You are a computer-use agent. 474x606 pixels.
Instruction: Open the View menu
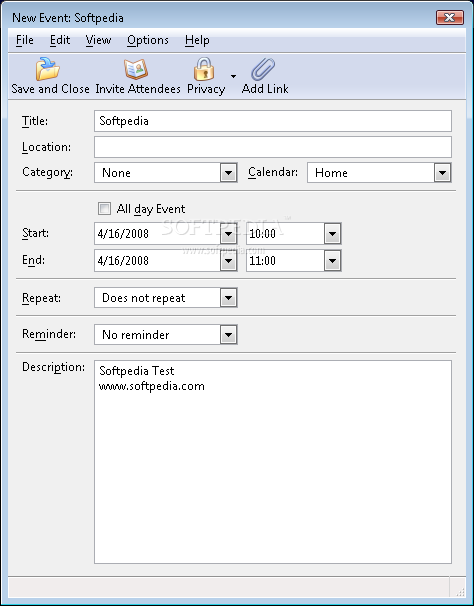[x=98, y=40]
